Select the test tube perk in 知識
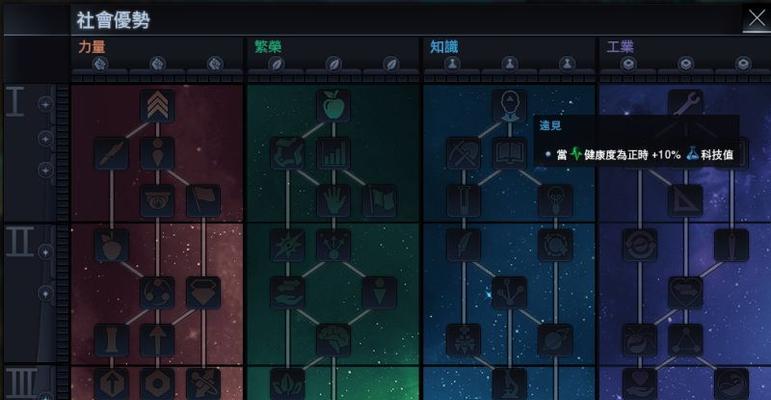The image size is (771, 400). click(464, 201)
